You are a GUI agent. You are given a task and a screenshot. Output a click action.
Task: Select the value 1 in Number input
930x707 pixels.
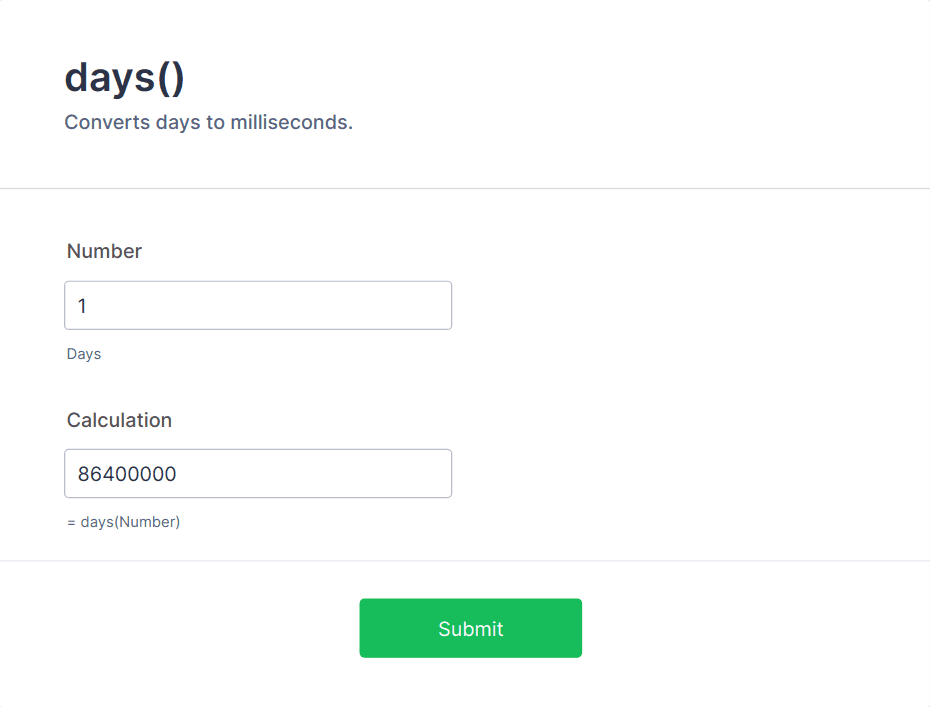[x=82, y=306]
